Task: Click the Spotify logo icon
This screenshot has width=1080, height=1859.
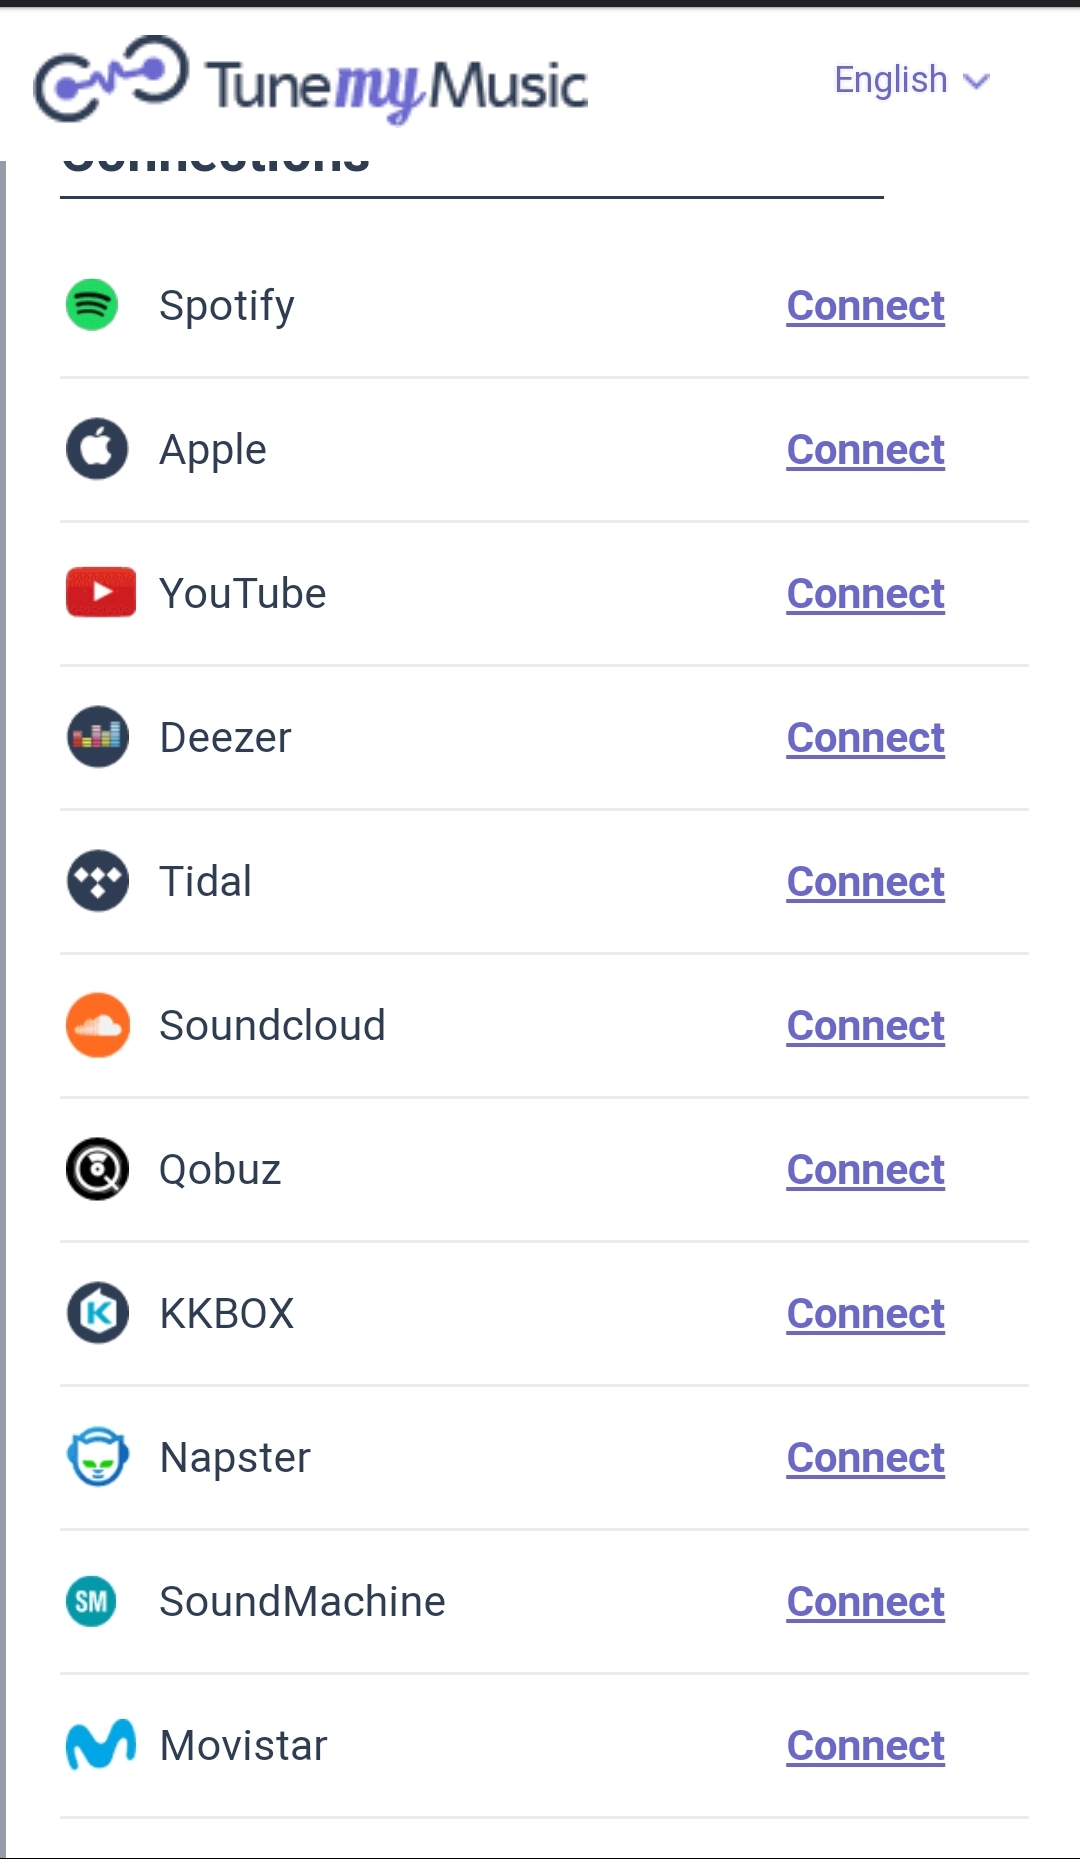Action: click(x=92, y=305)
